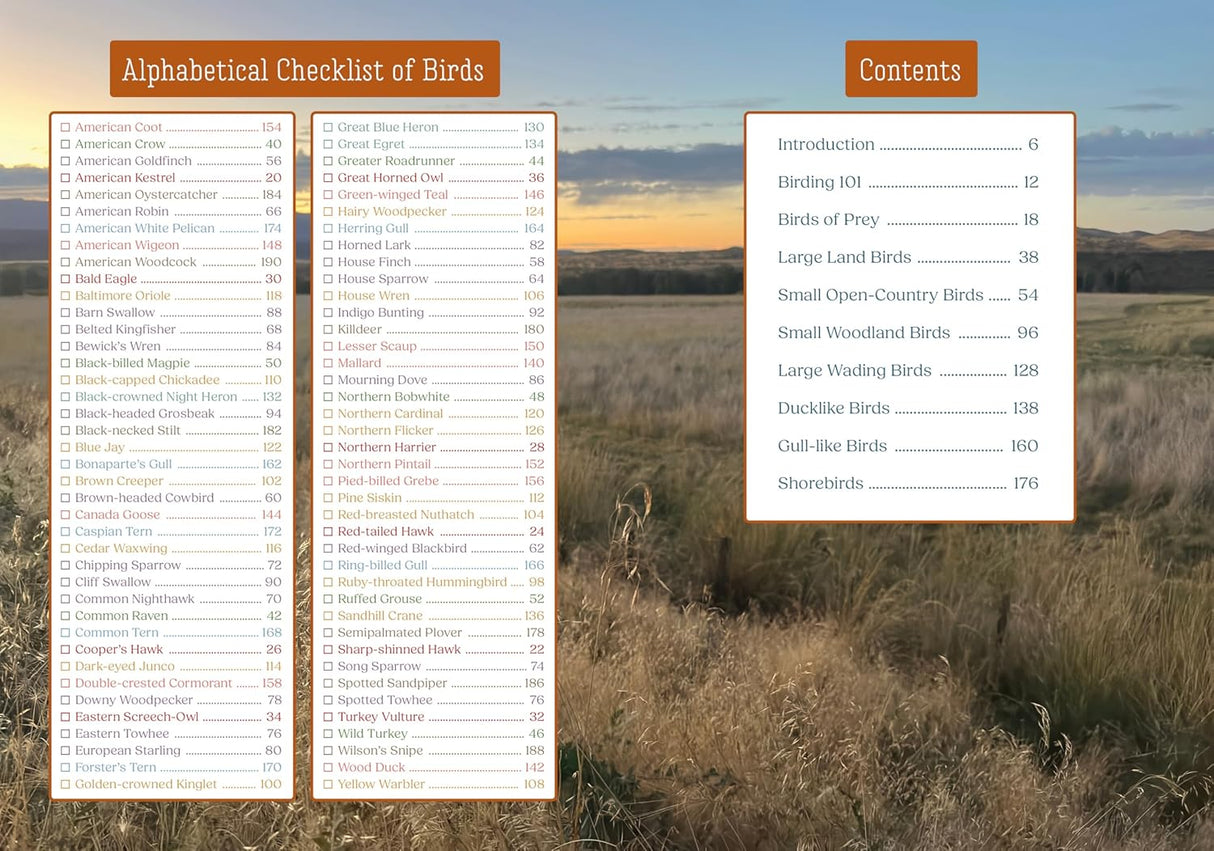
Task: Mark the Great Horned Owl as seen
Action: [328, 178]
